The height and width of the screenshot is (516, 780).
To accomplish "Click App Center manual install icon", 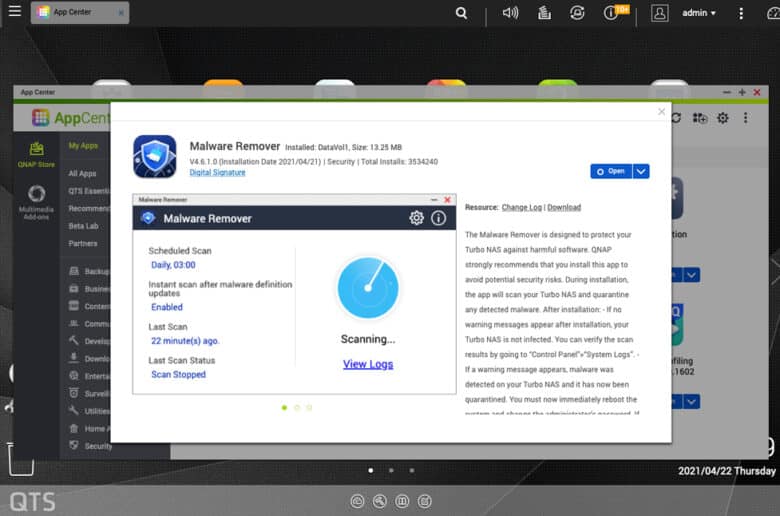I will pyautogui.click(x=700, y=118).
